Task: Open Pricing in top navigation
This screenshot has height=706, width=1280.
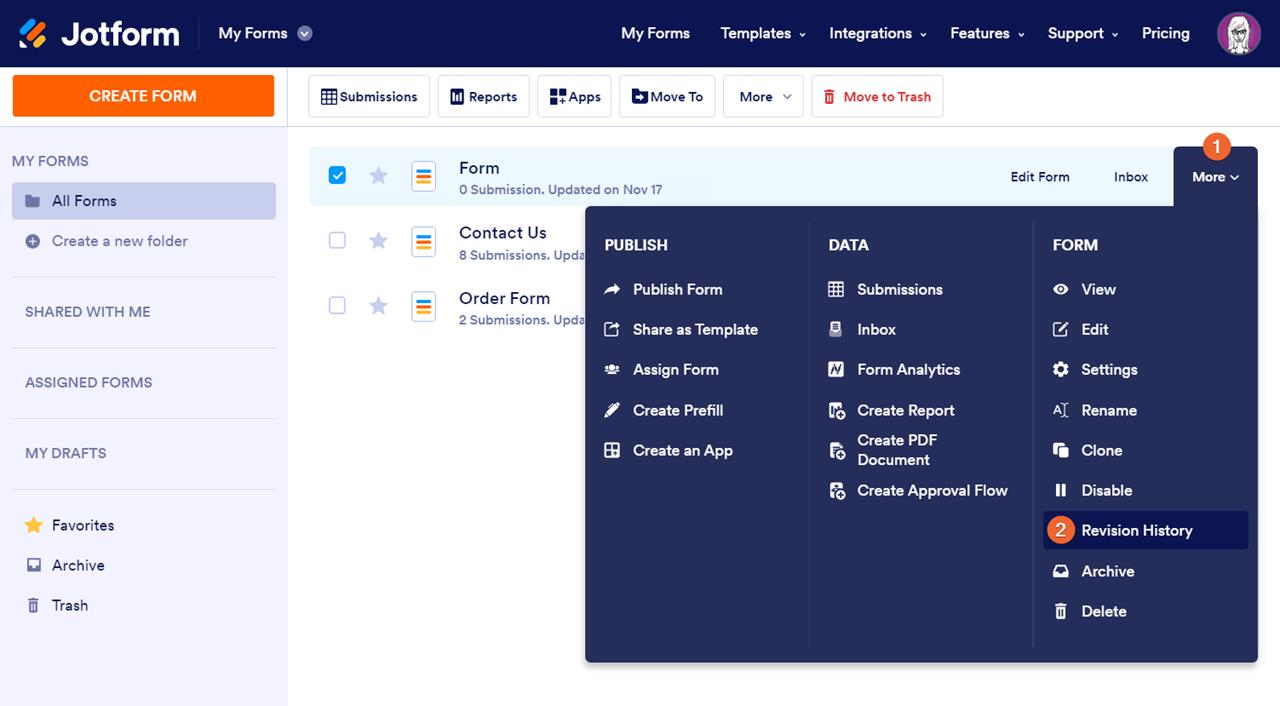Action: (1166, 33)
